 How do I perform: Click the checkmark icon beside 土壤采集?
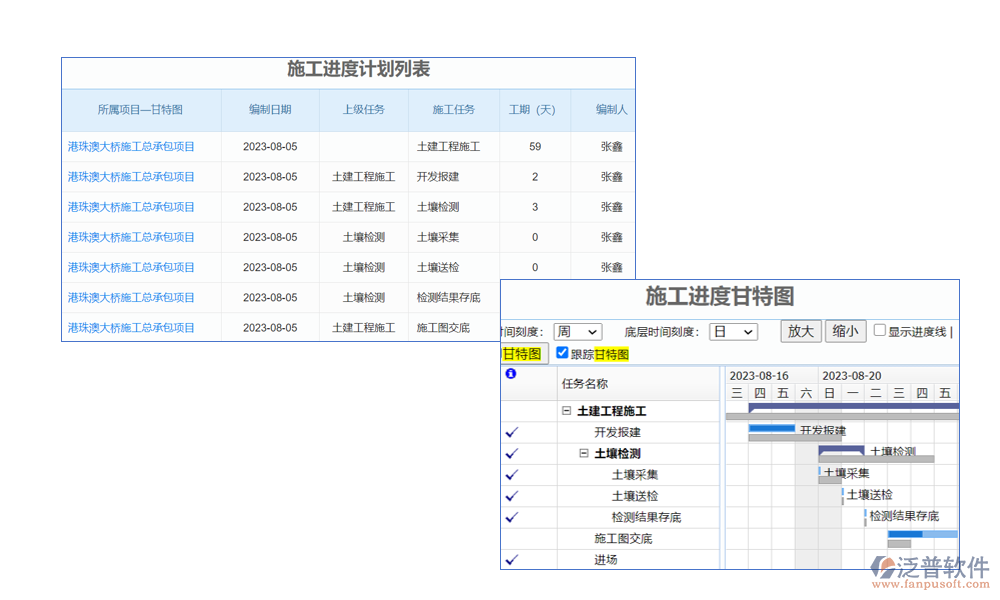point(512,475)
